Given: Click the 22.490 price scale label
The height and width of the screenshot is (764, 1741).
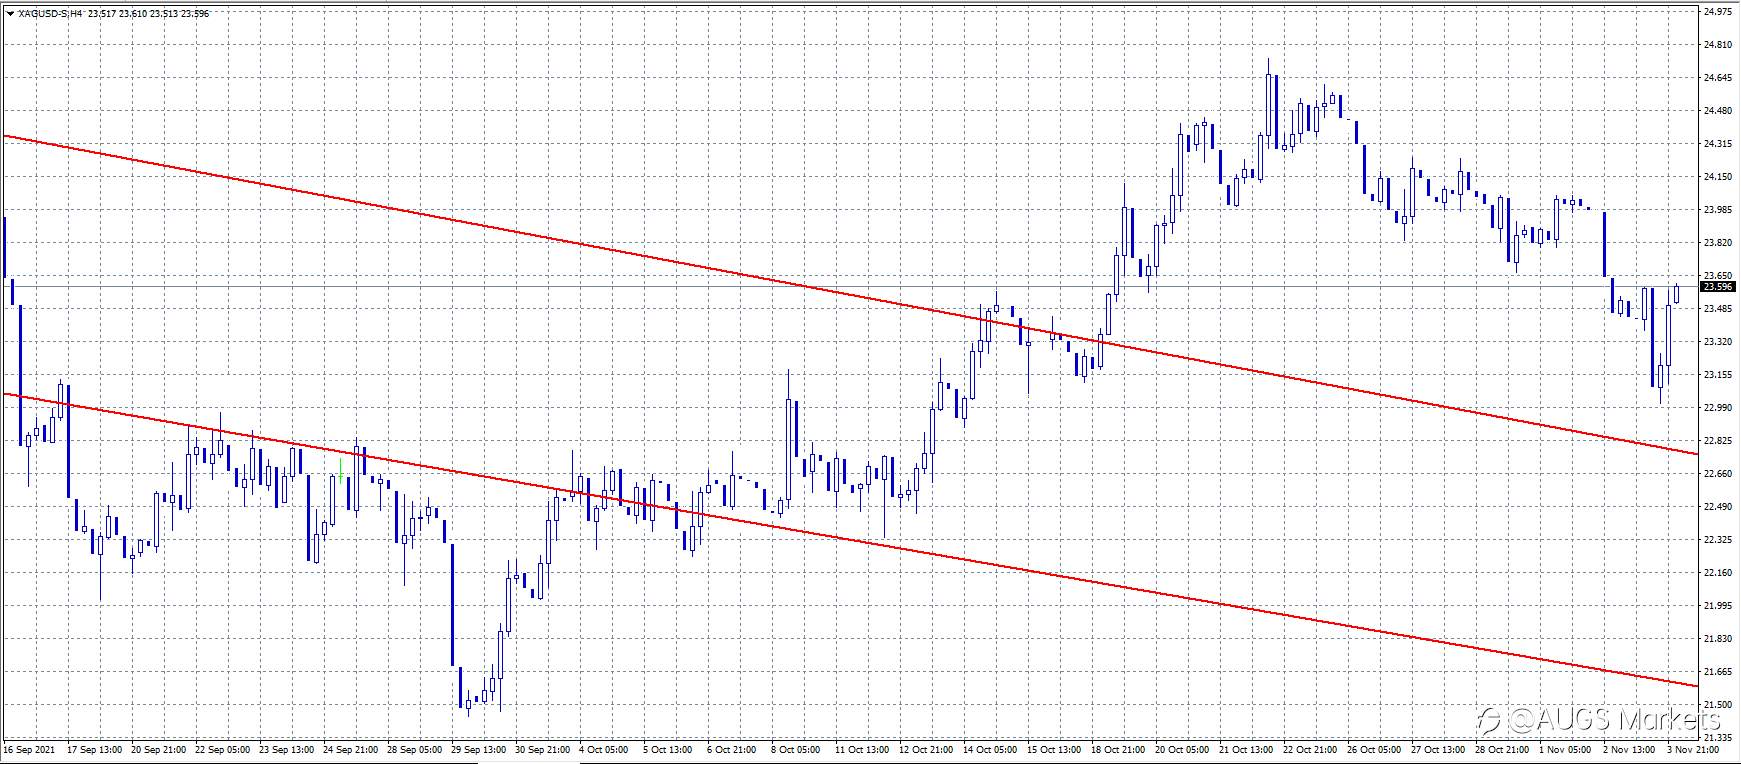Looking at the screenshot, I should [x=1717, y=507].
